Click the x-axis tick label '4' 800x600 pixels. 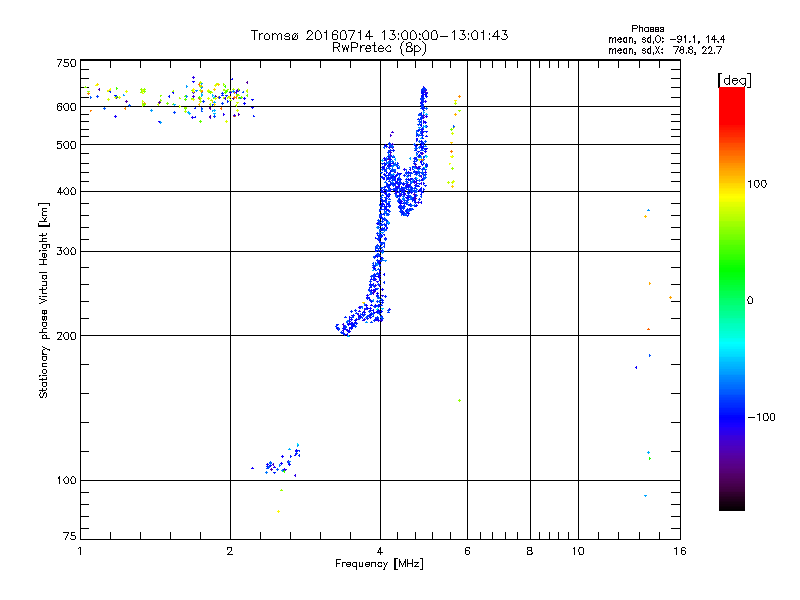click(380, 551)
